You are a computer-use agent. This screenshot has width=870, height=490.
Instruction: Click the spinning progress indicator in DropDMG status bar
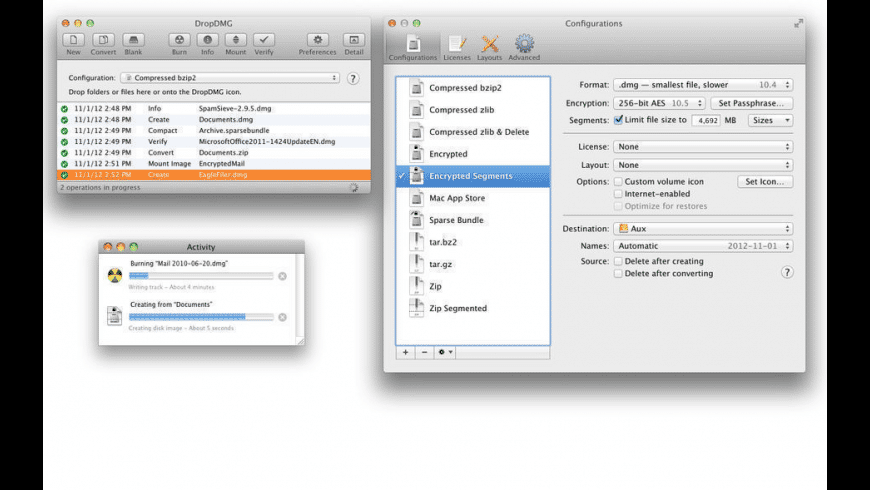354,188
